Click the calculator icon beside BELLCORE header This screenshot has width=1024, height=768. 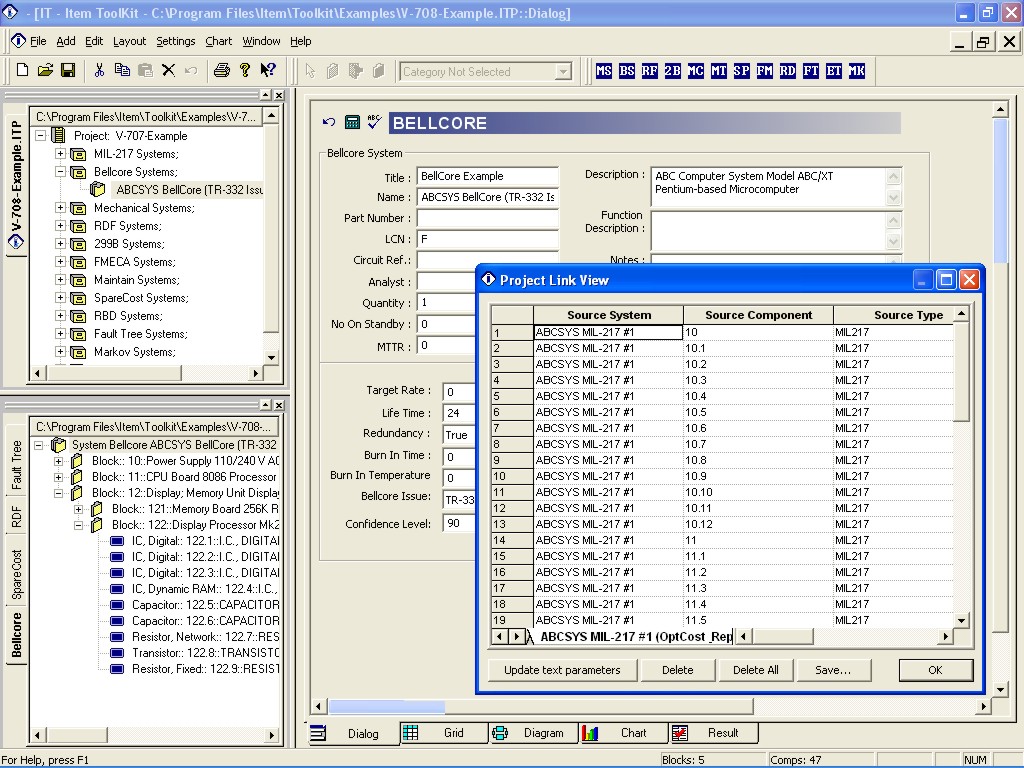click(x=352, y=121)
